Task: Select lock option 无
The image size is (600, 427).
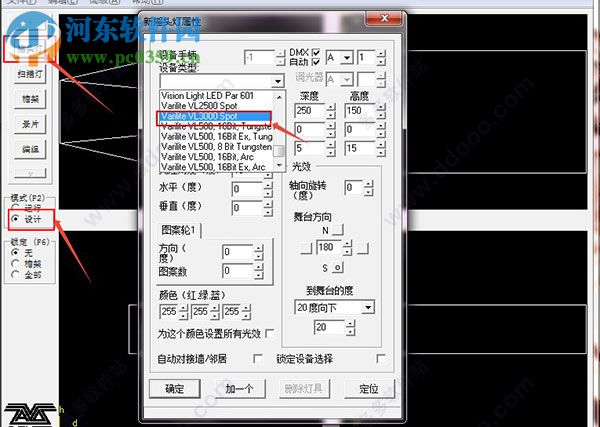Action: pyautogui.click(x=15, y=253)
